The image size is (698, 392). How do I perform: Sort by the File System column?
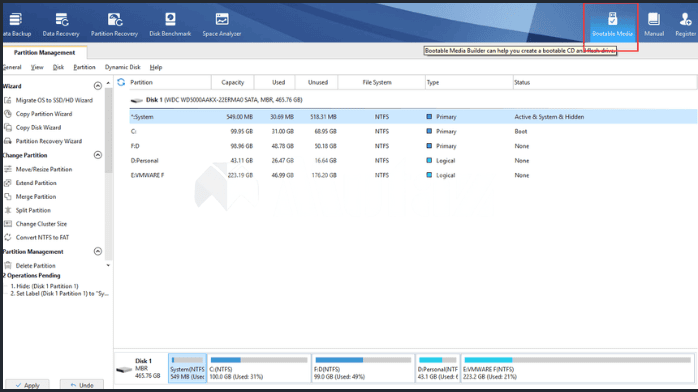pos(381,82)
